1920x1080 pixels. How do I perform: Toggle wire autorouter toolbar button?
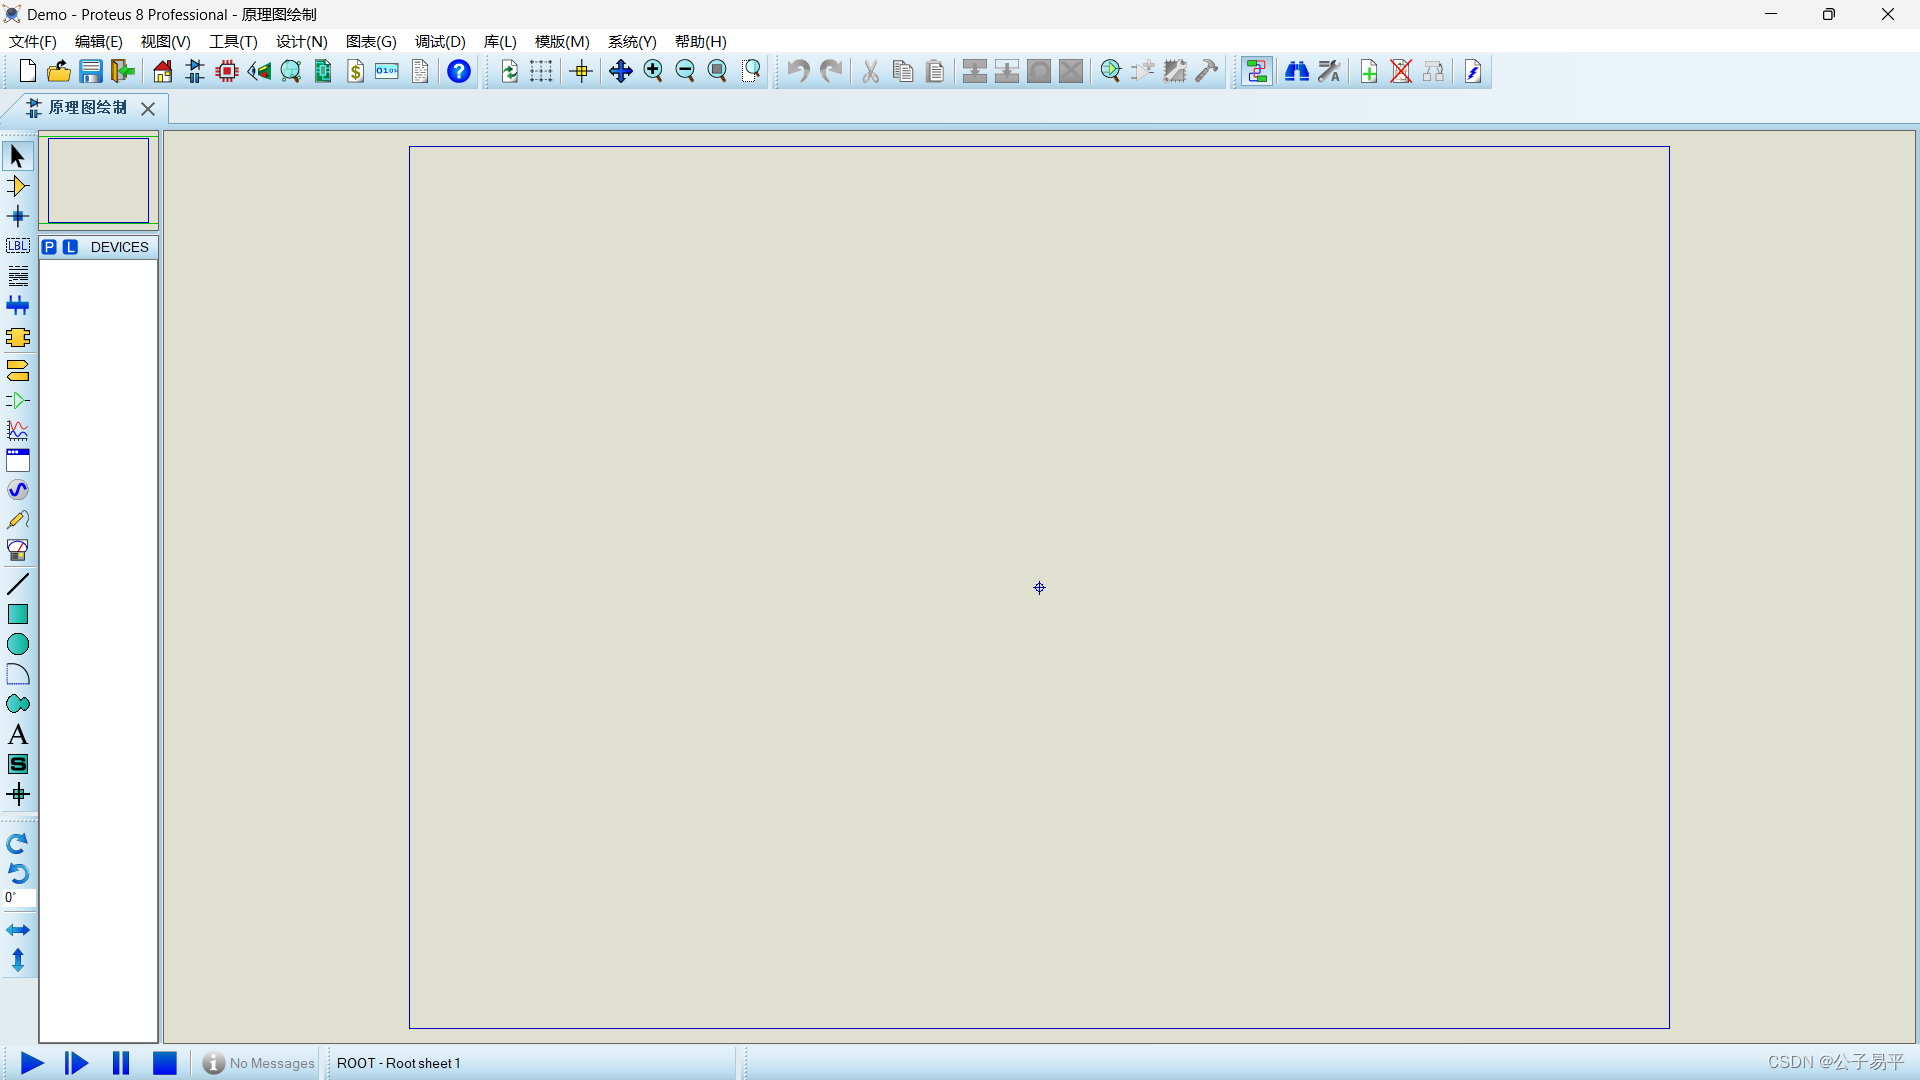(1257, 71)
